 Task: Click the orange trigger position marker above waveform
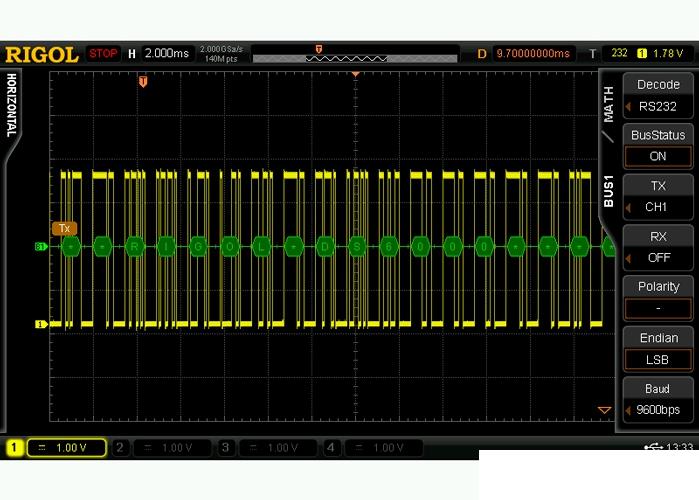(143, 81)
